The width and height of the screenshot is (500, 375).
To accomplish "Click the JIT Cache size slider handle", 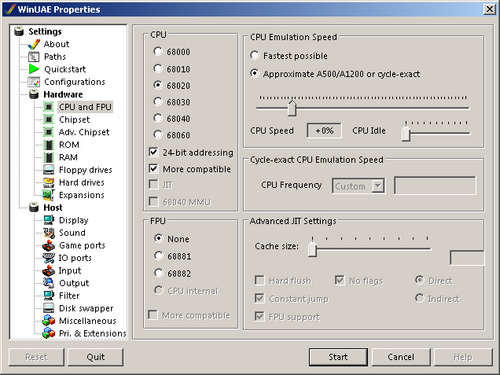I will (x=312, y=249).
